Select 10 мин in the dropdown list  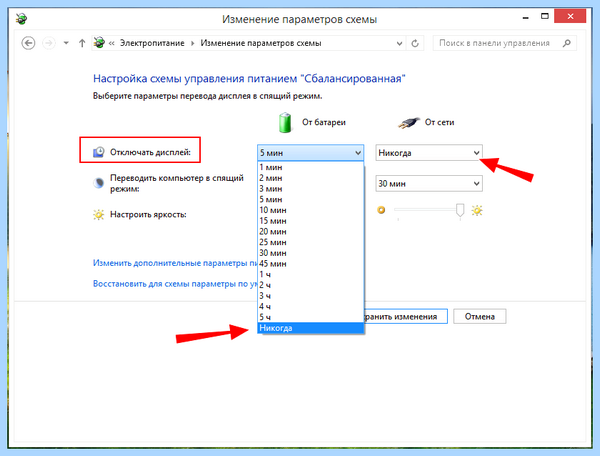[310, 210]
